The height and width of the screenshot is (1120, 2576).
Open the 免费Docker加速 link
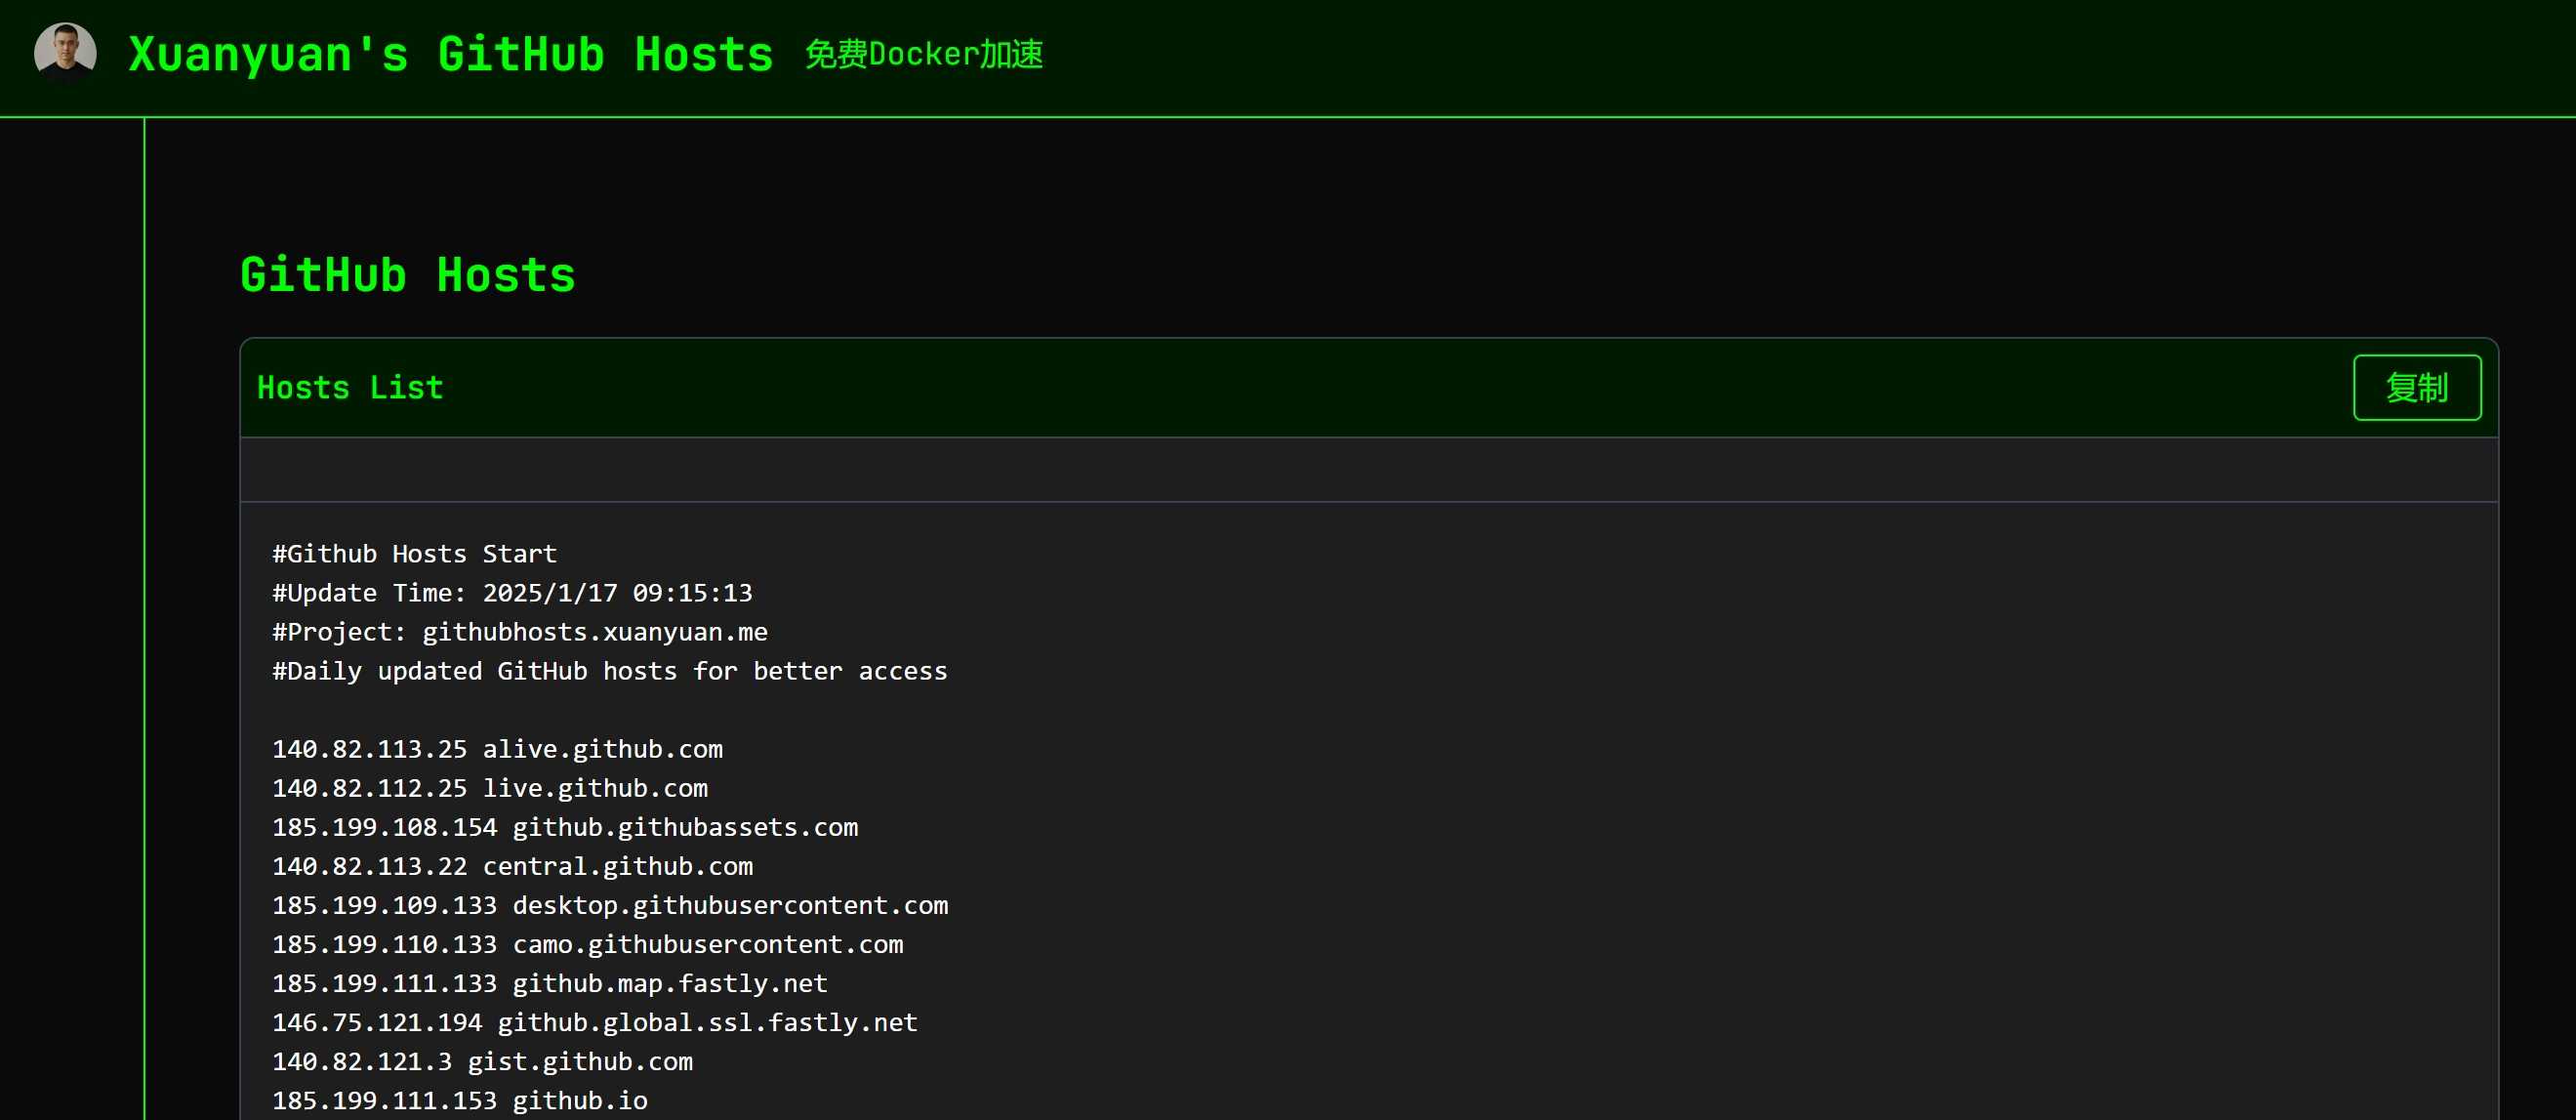pos(923,54)
